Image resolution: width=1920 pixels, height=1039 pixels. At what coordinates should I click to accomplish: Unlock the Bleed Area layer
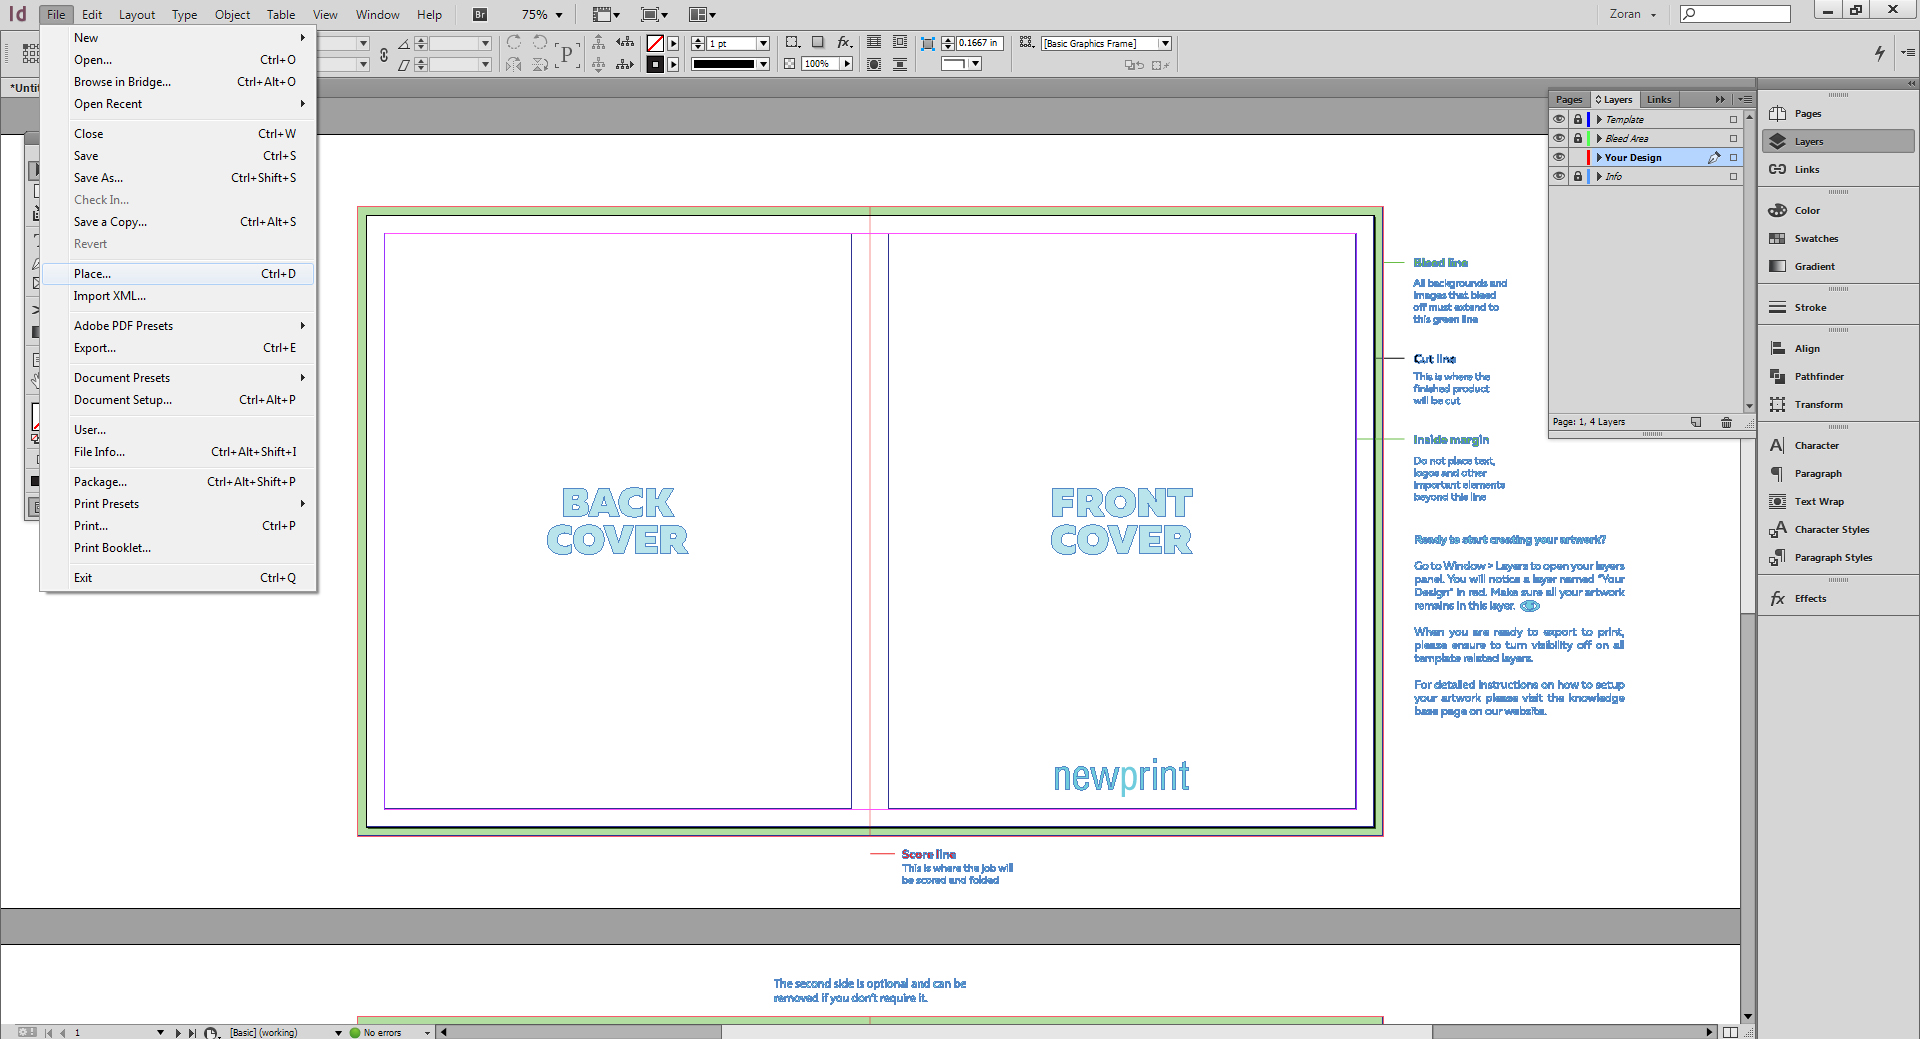[1578, 138]
